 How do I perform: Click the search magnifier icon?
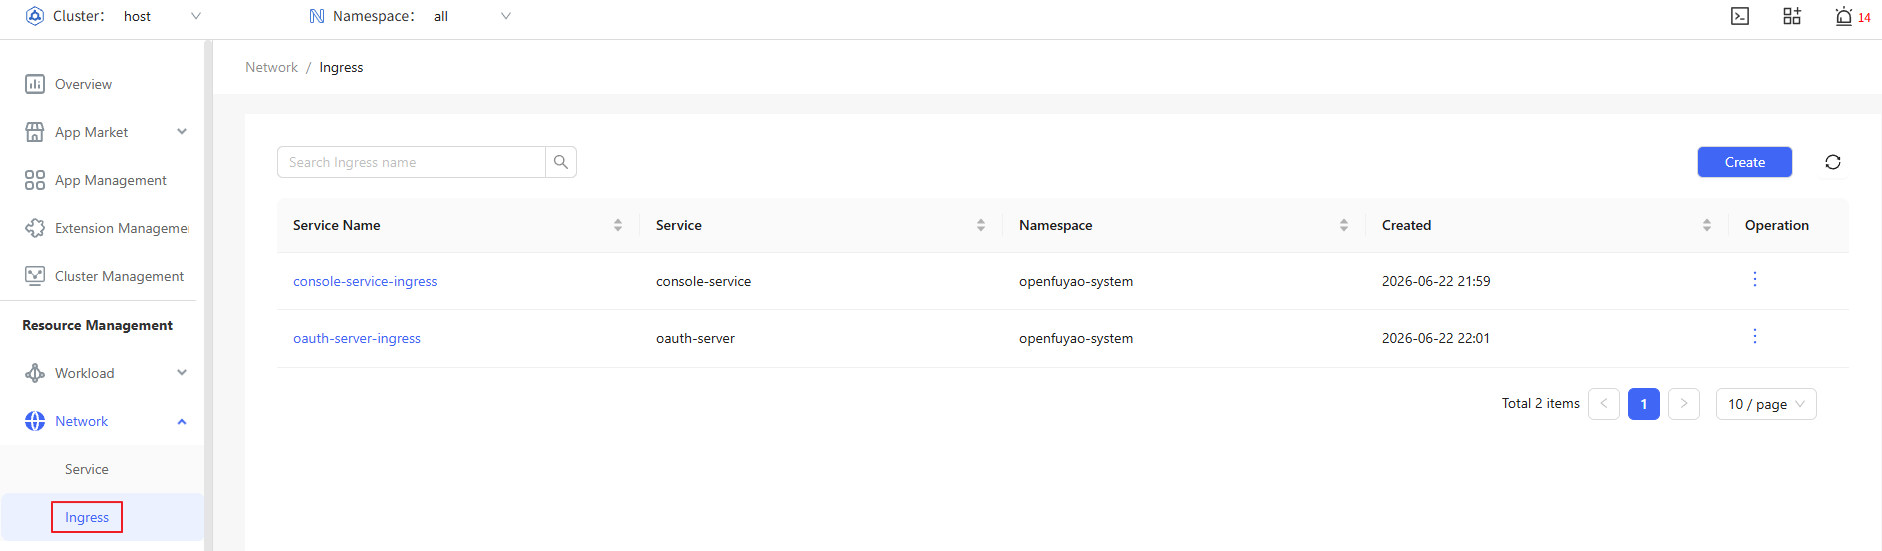click(x=561, y=162)
